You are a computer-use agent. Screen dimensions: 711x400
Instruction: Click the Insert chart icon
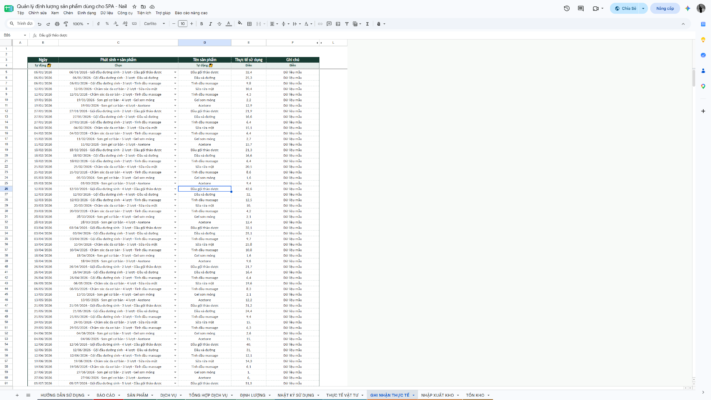click(338, 24)
